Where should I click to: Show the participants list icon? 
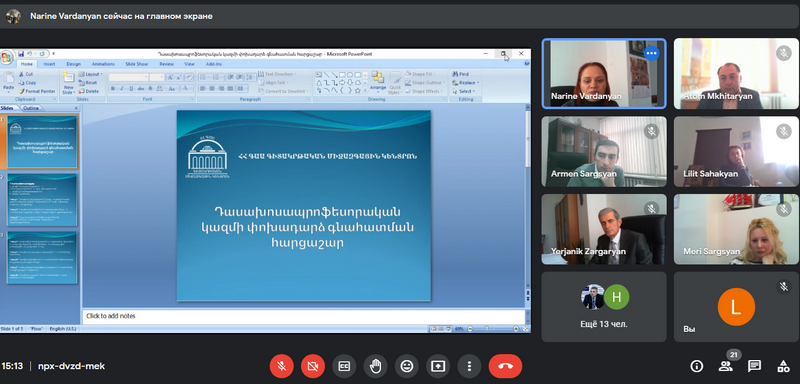coord(726,366)
